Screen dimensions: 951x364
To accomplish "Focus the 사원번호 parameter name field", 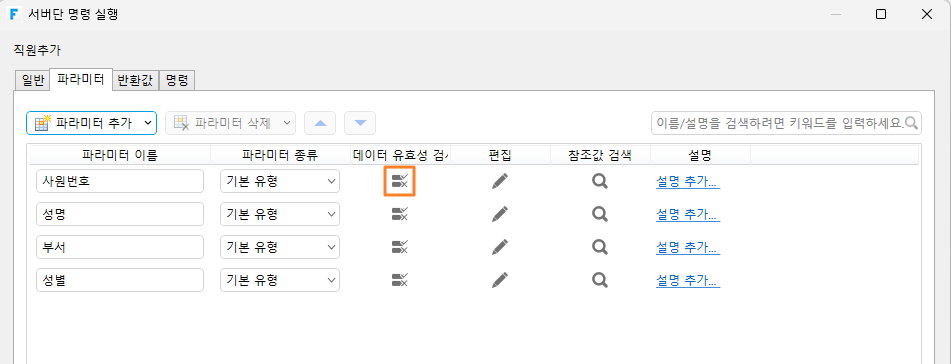I will [119, 181].
